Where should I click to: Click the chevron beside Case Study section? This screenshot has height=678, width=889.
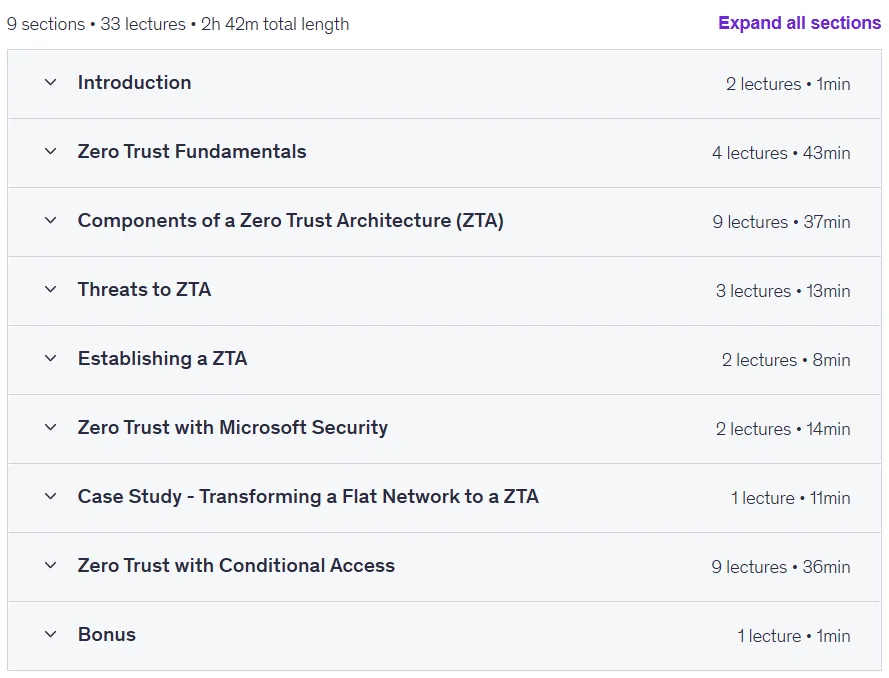(x=50, y=497)
